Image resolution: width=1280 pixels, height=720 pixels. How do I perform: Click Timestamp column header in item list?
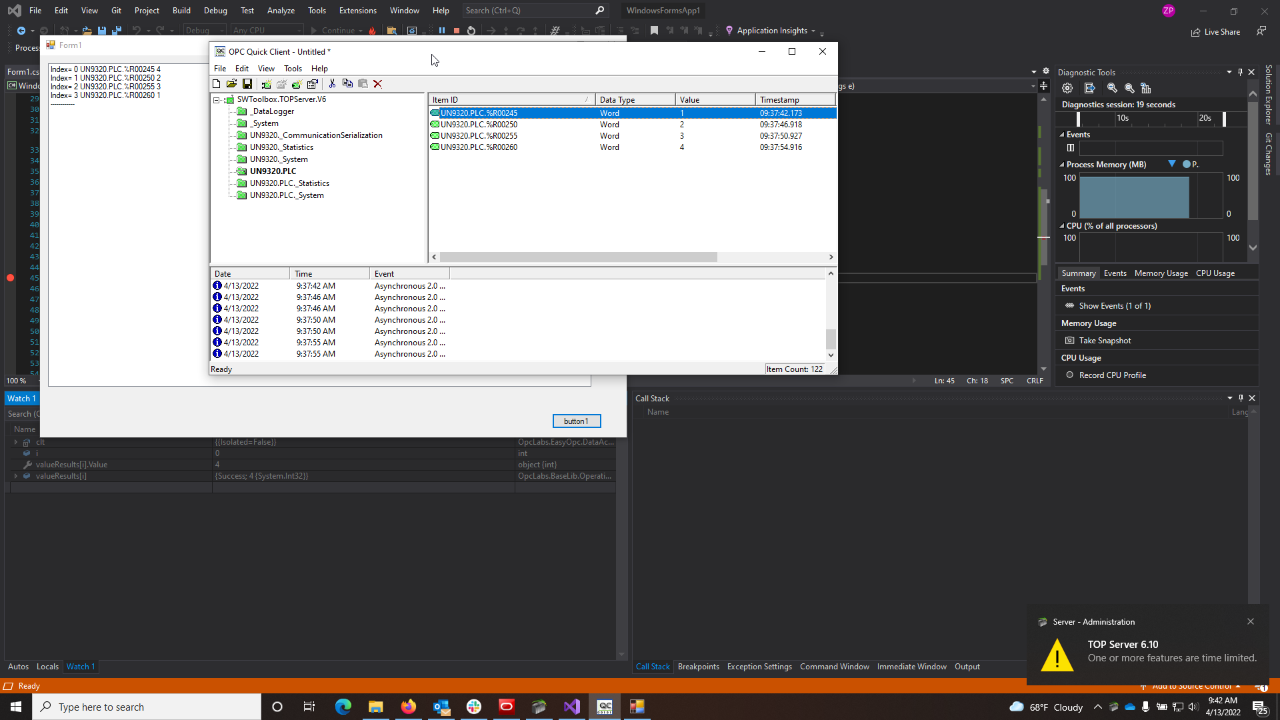(795, 100)
